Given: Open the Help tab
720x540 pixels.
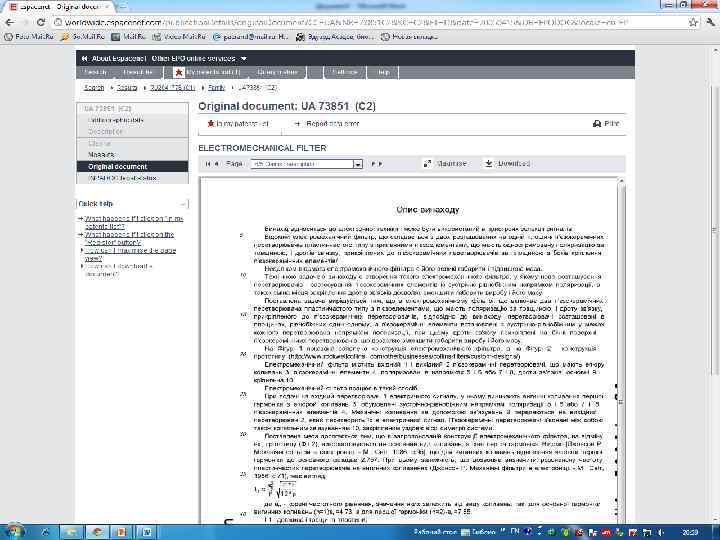Looking at the screenshot, I should pyautogui.click(x=384, y=72).
